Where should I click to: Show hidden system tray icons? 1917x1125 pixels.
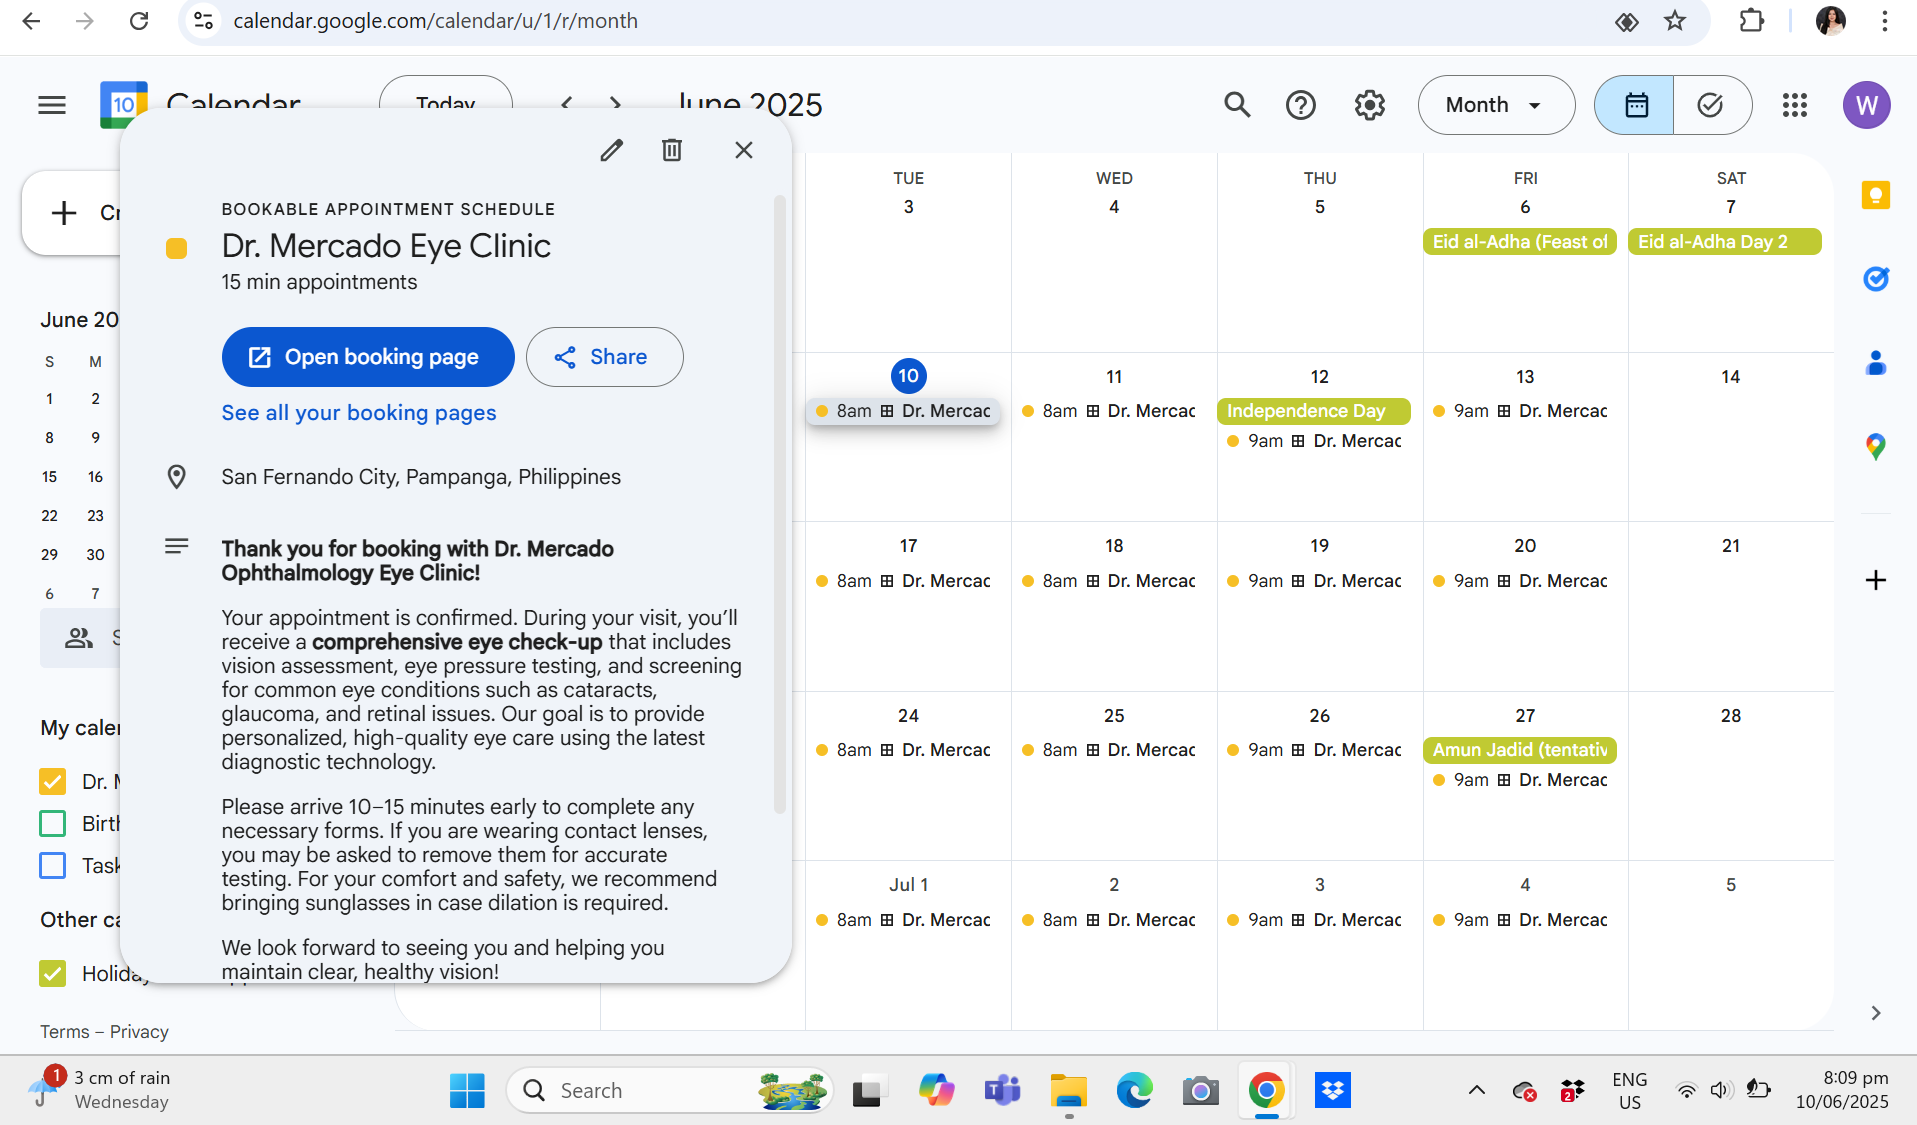click(x=1476, y=1091)
